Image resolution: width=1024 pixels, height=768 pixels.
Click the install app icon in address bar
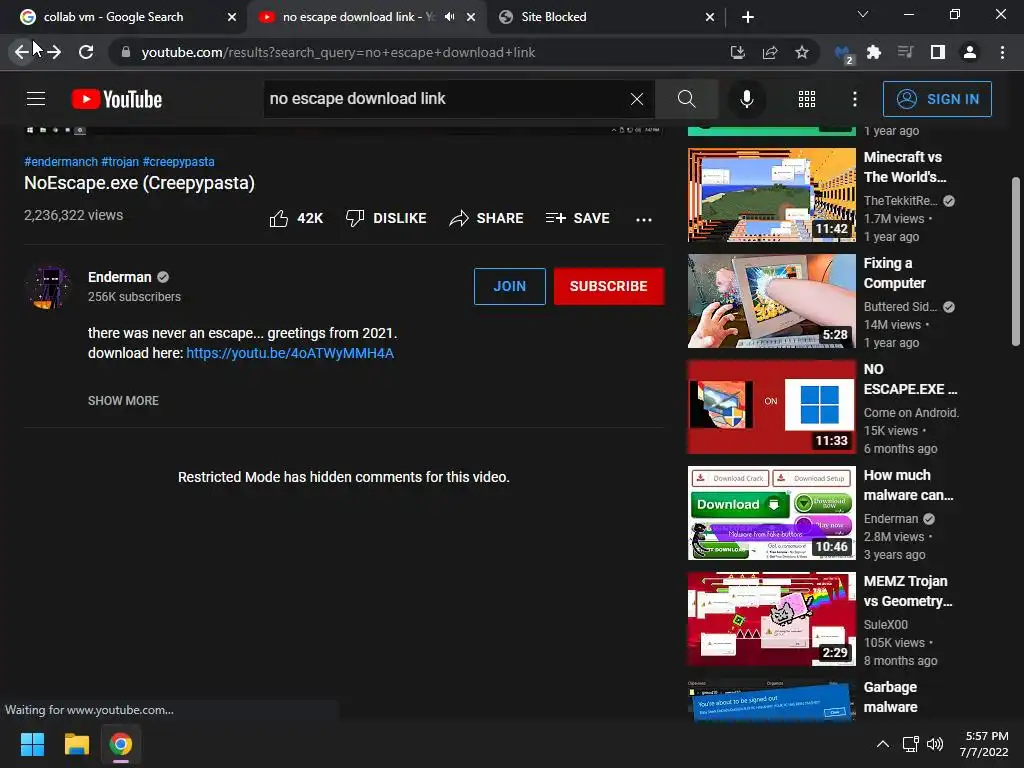tap(737, 52)
